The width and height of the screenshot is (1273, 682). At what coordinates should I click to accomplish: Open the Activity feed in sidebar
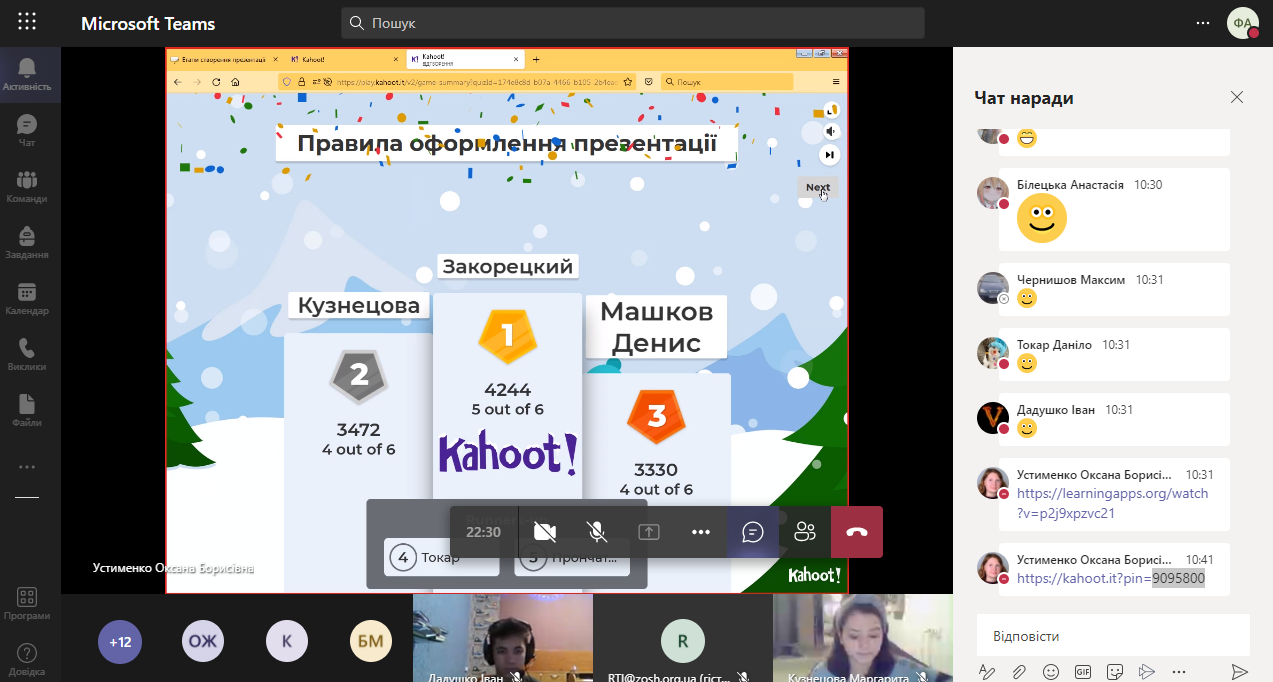pyautogui.click(x=27, y=74)
